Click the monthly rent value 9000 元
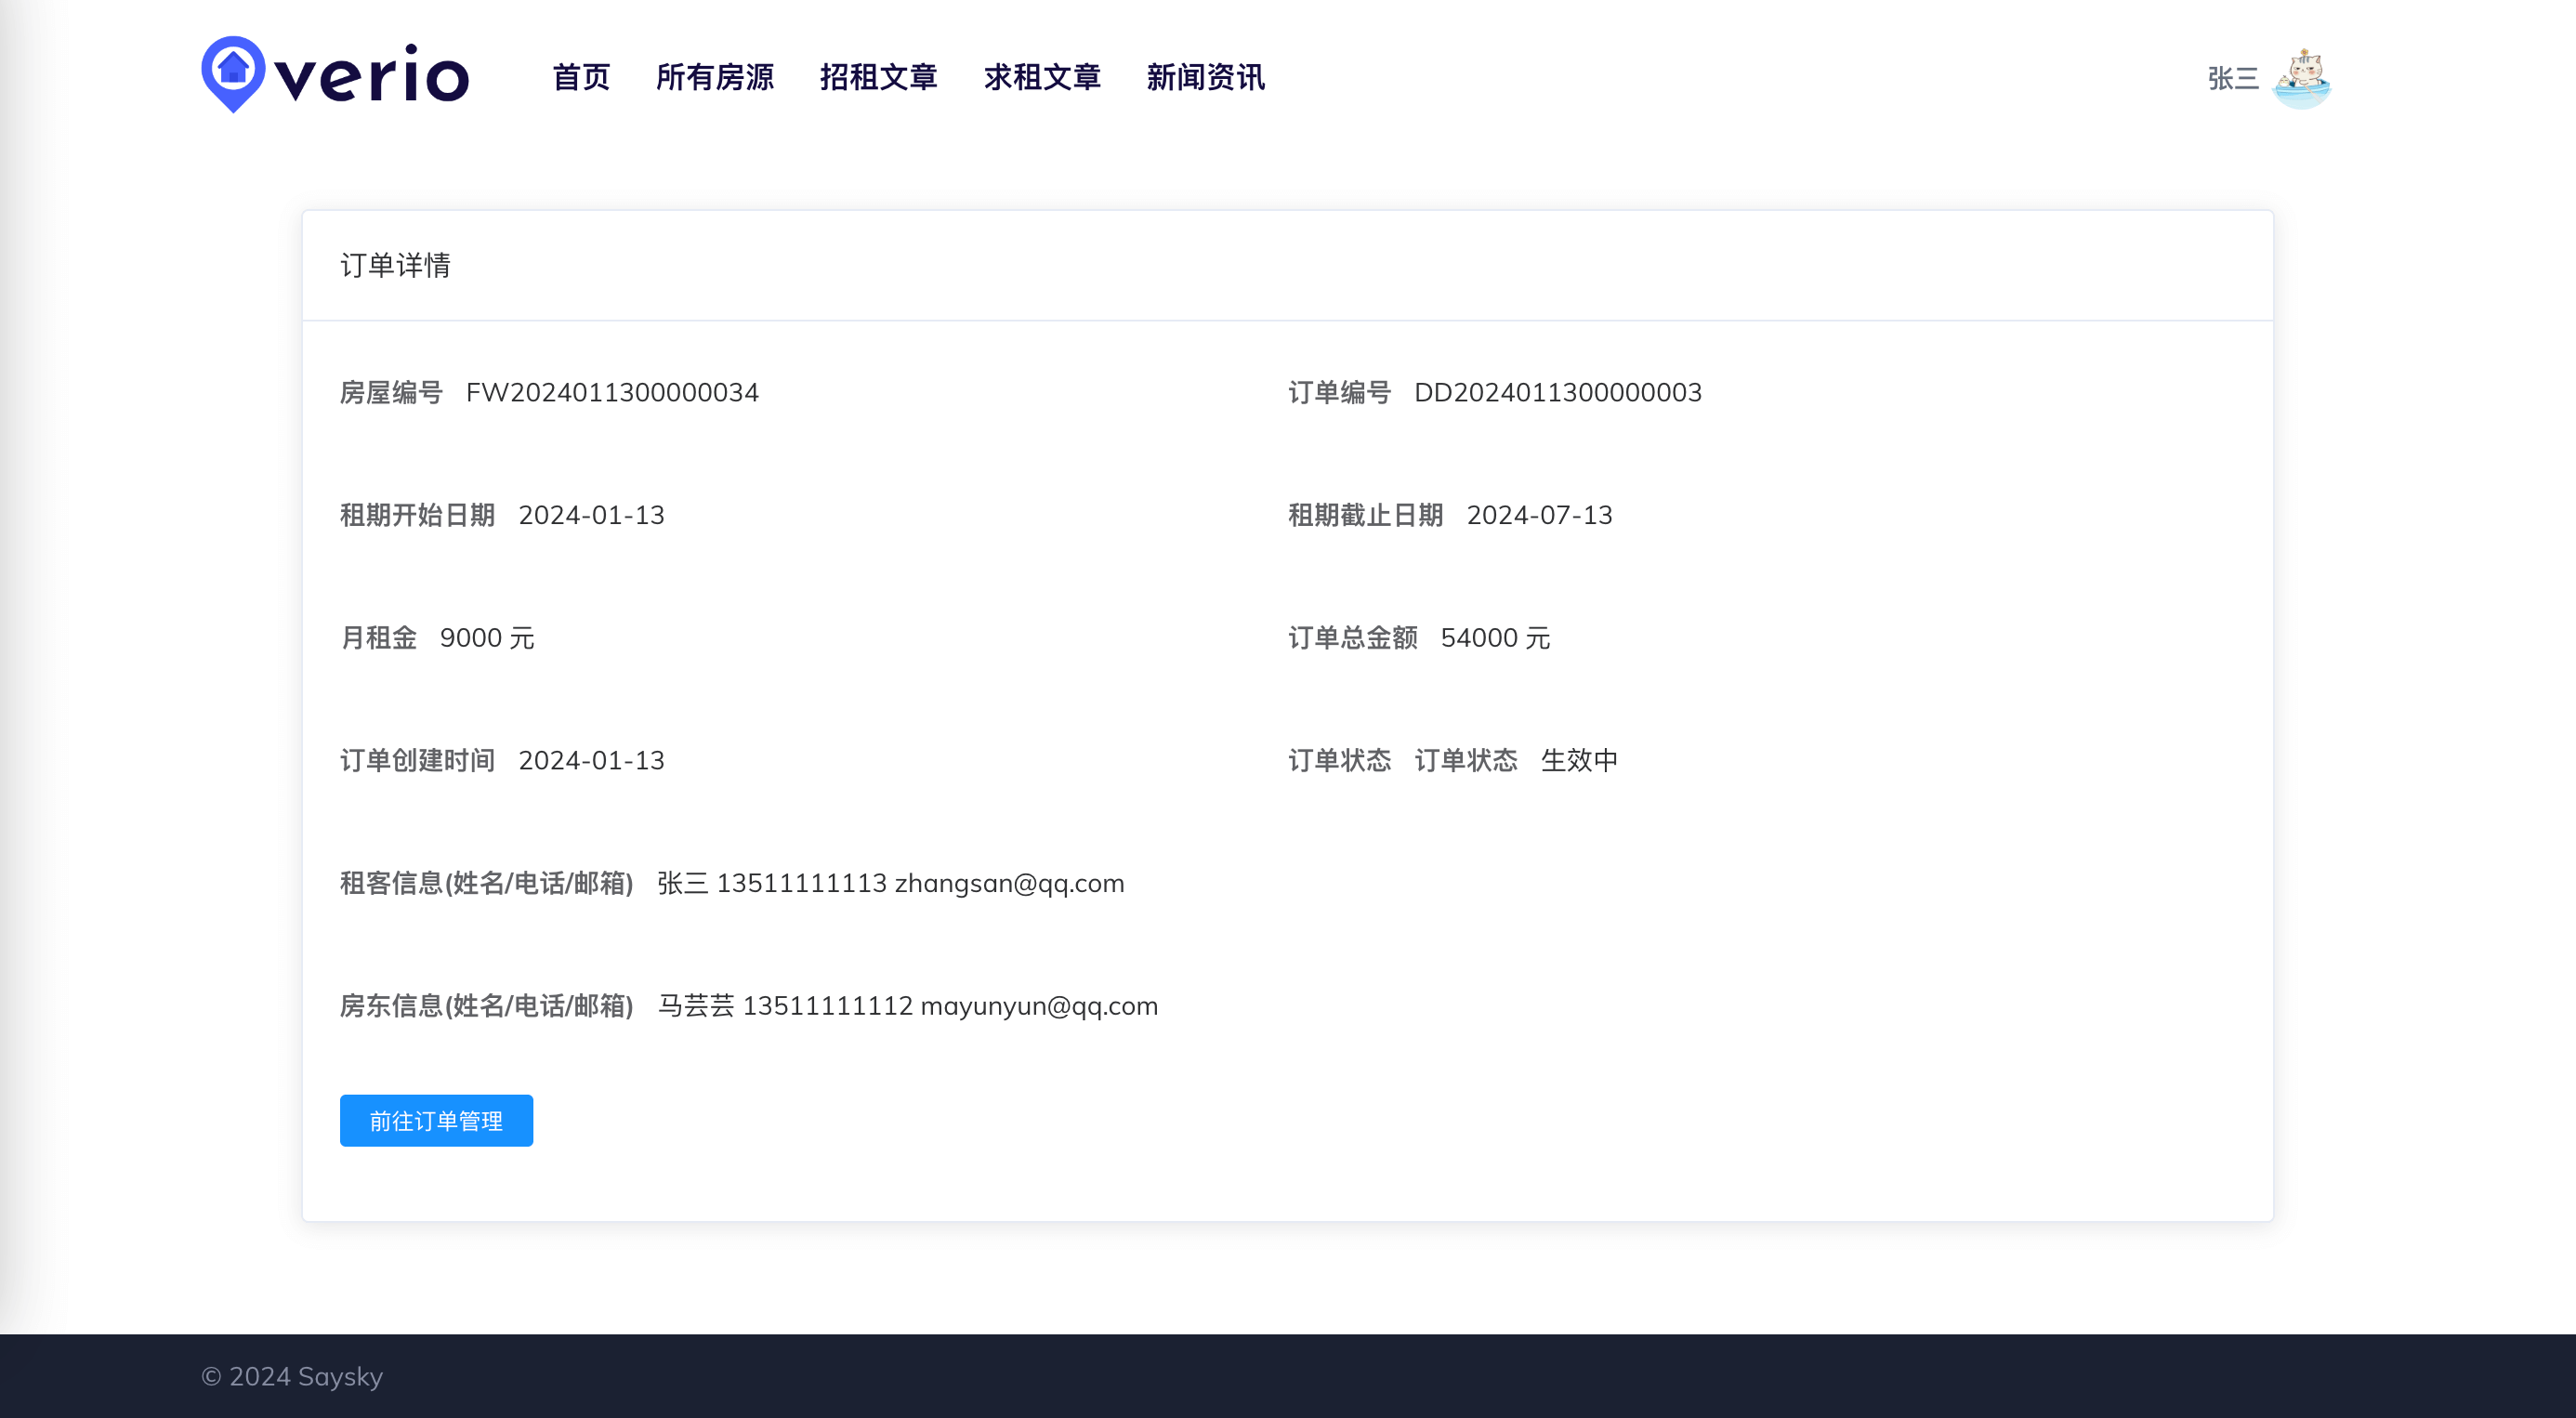Image resolution: width=2576 pixels, height=1418 pixels. coord(487,637)
